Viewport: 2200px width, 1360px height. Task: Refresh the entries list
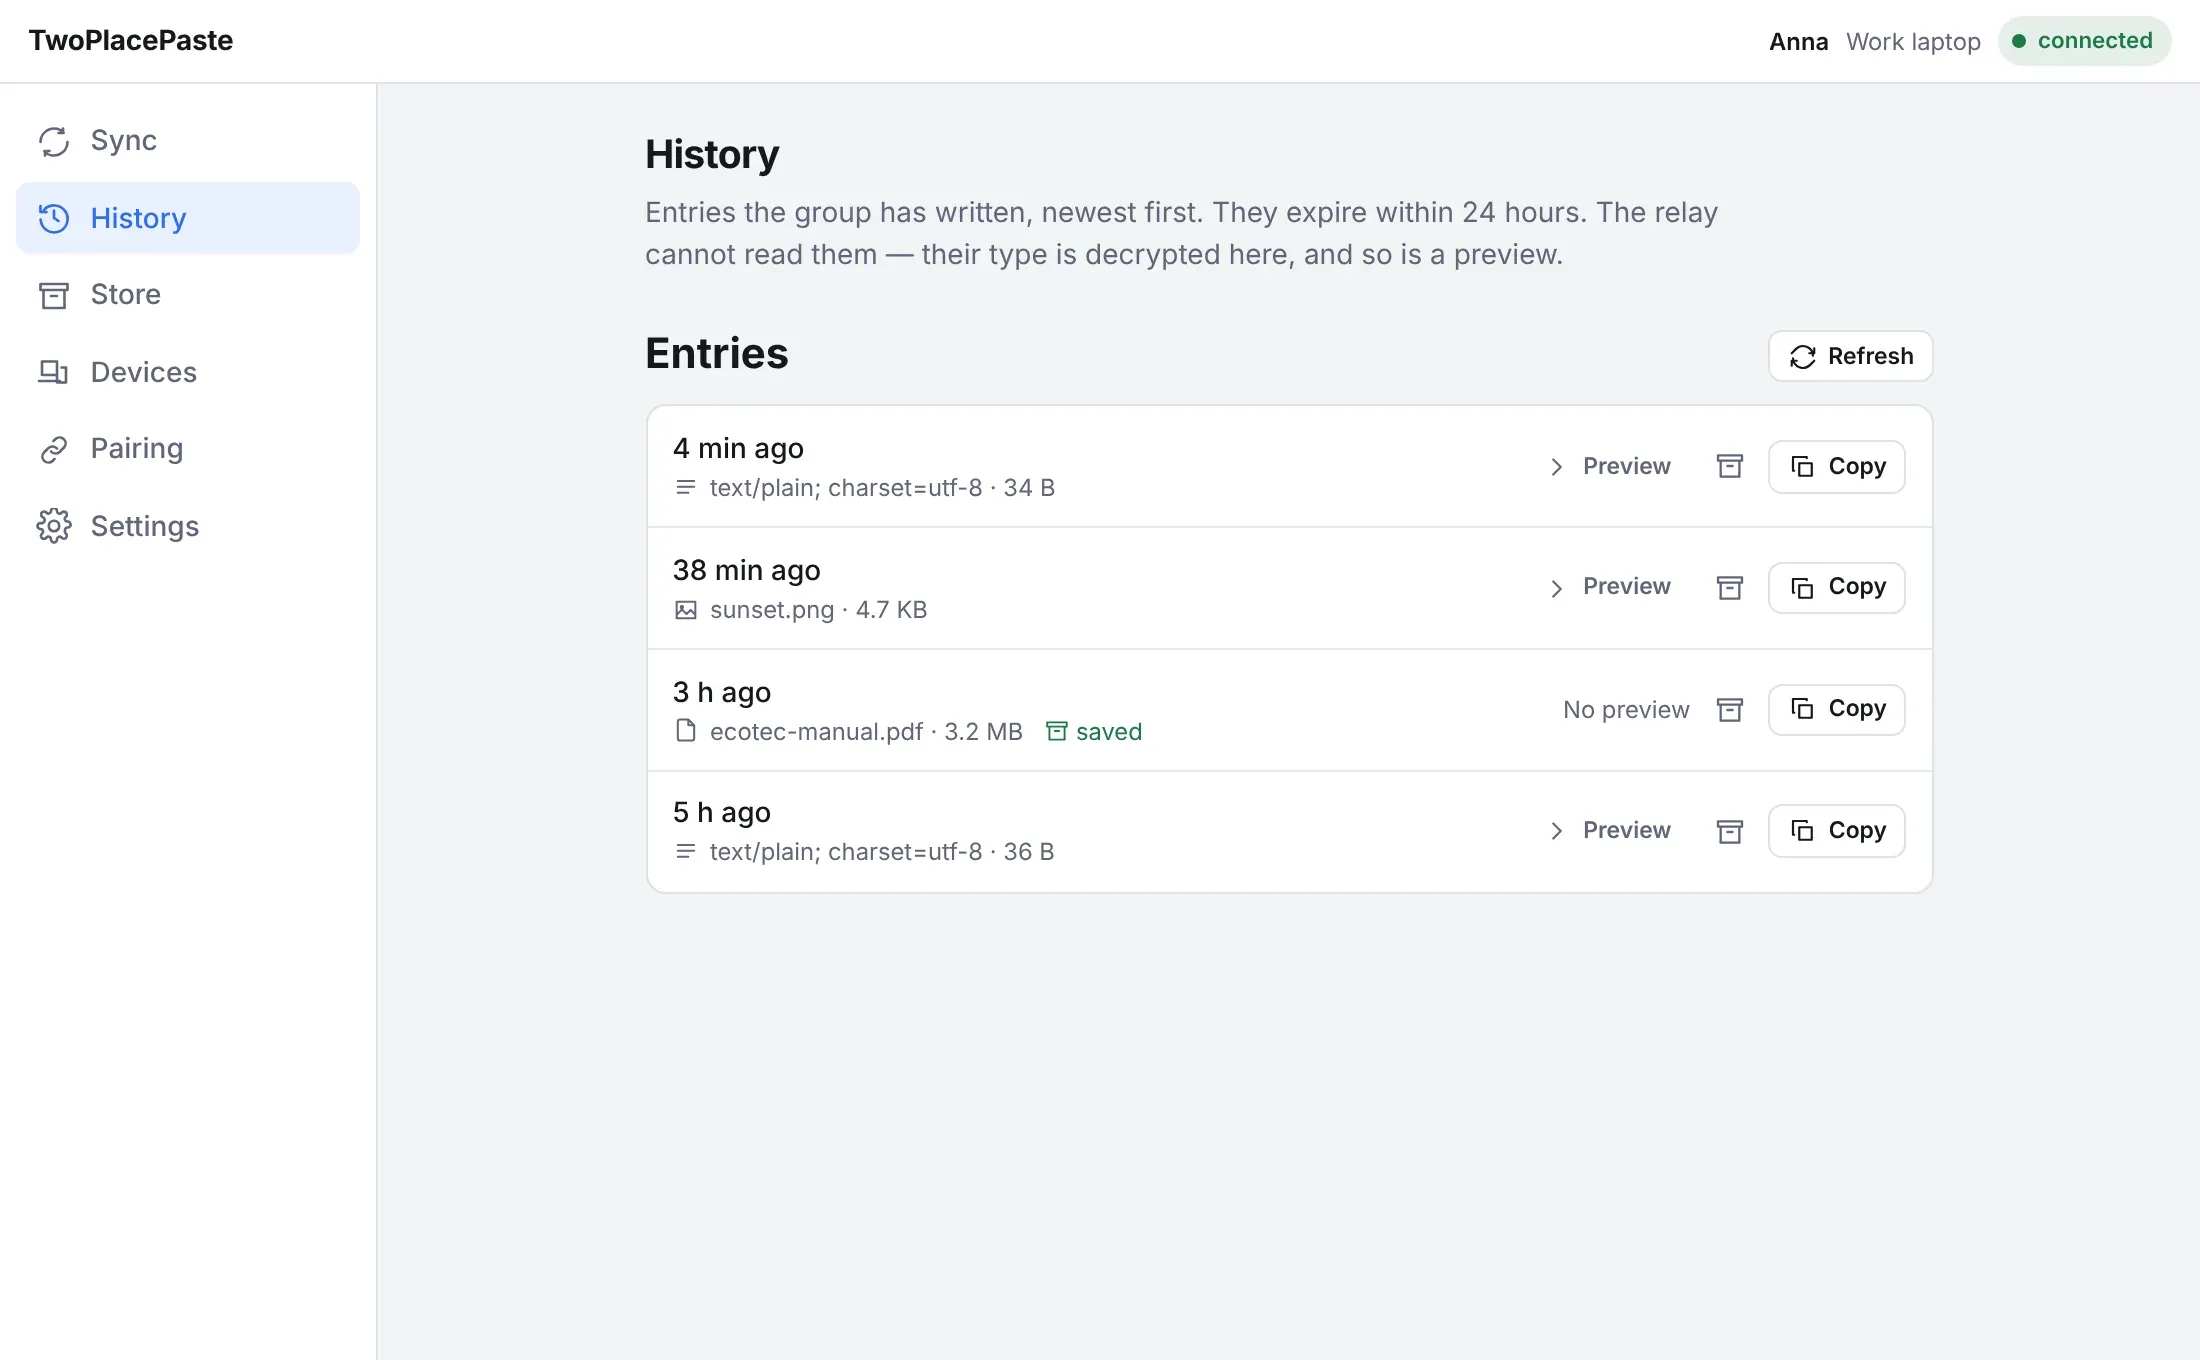[1850, 356]
